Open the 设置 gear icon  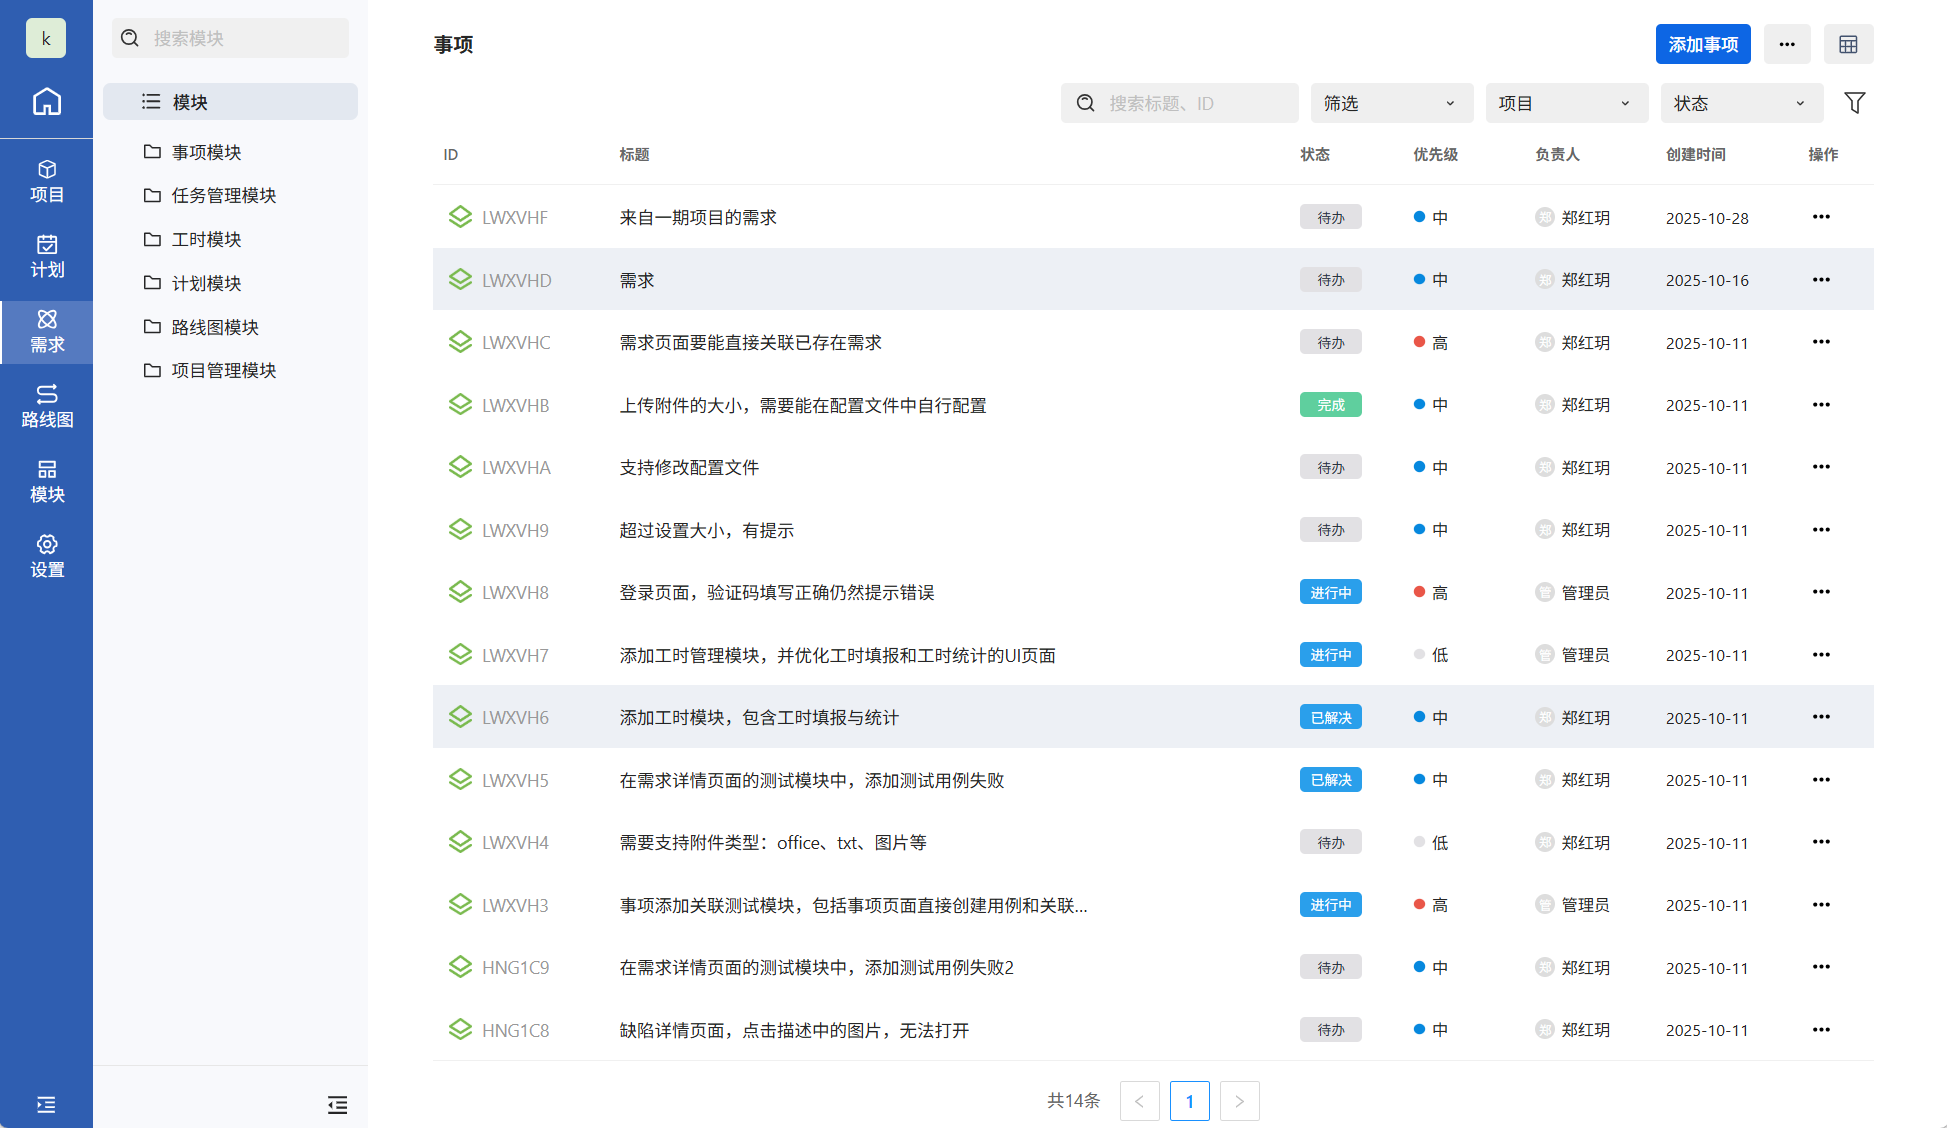(x=46, y=556)
